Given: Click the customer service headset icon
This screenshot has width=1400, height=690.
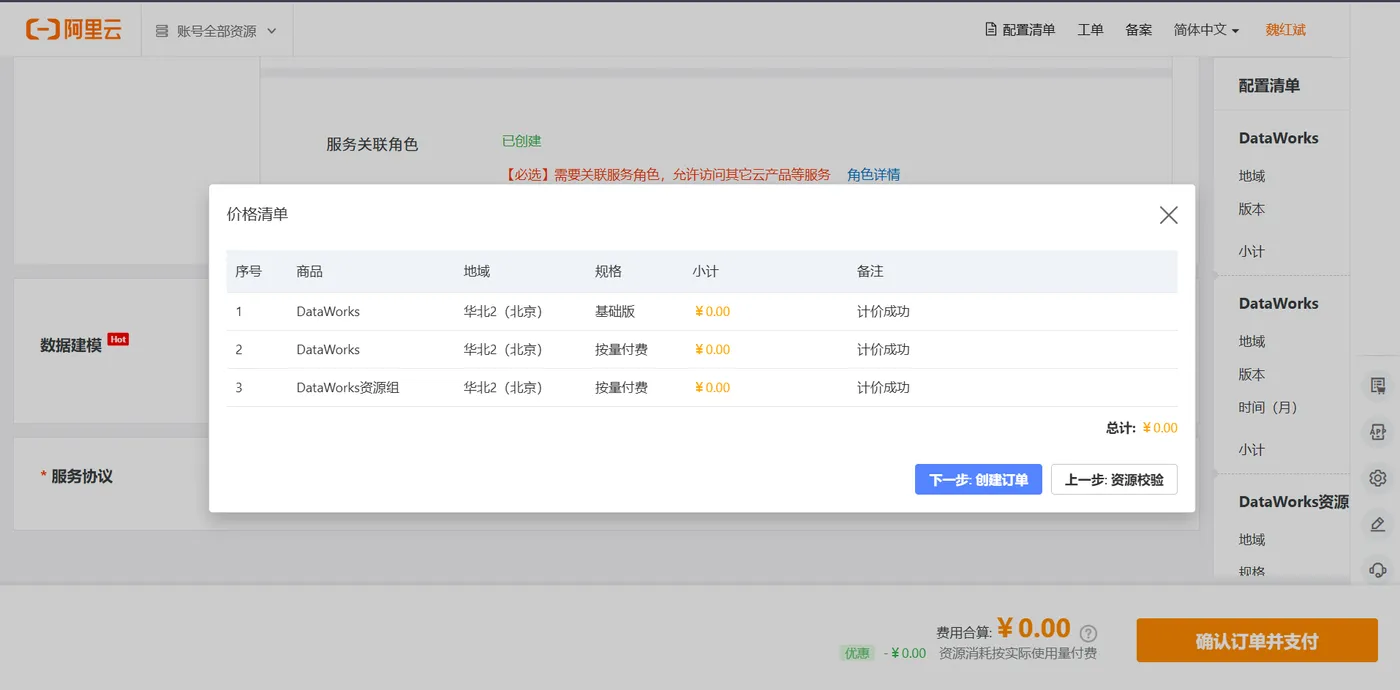Looking at the screenshot, I should pyautogui.click(x=1378, y=570).
